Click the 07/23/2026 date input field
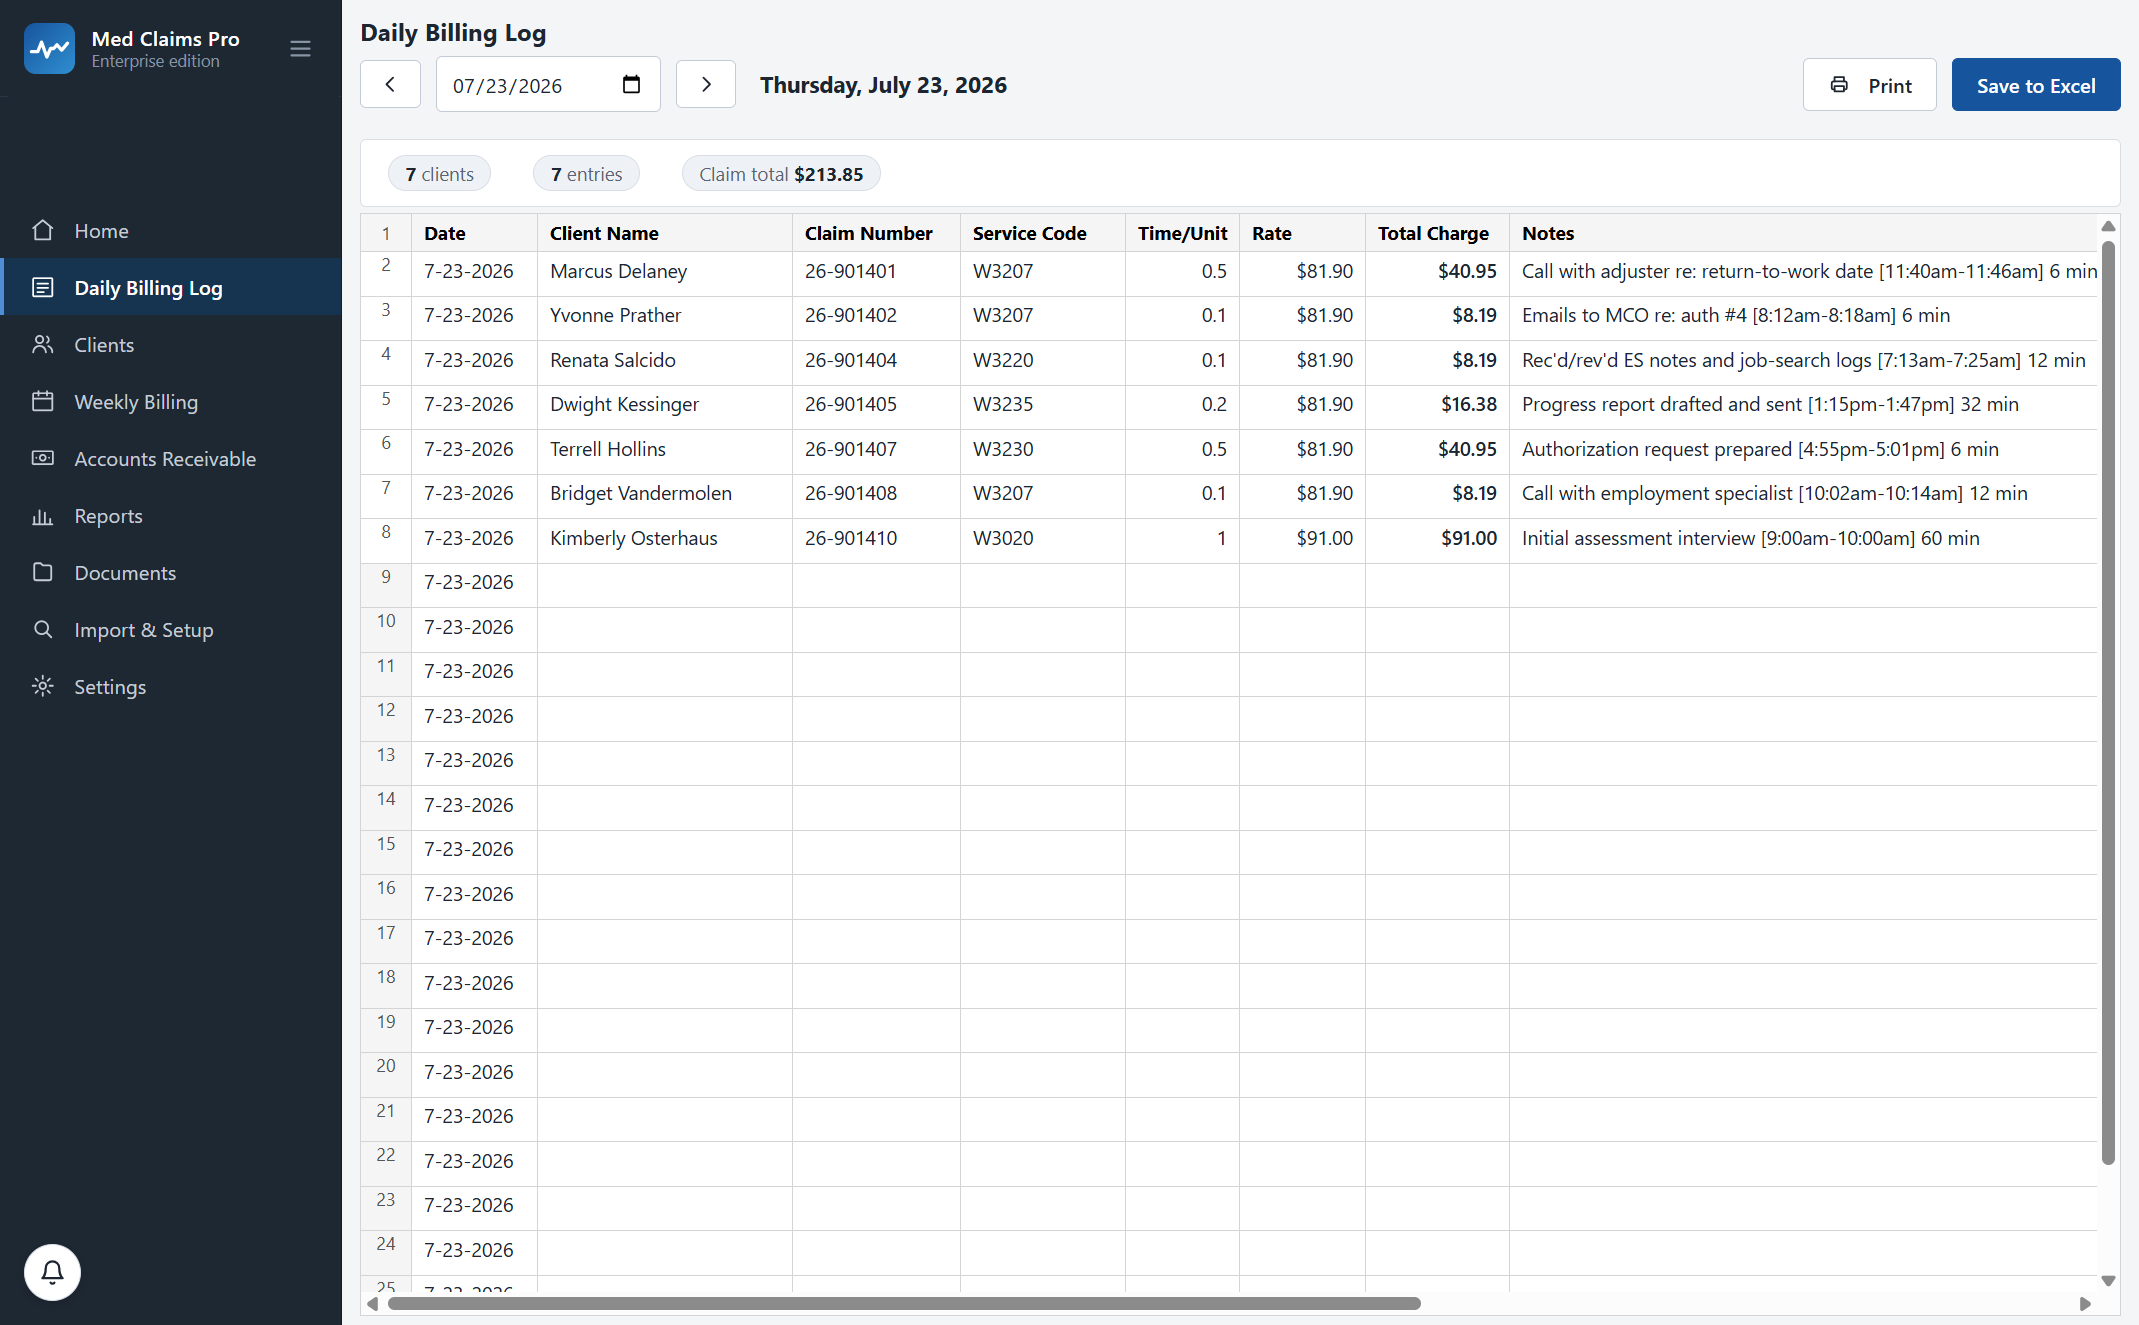Viewport: 2139px width, 1325px height. tap(548, 85)
